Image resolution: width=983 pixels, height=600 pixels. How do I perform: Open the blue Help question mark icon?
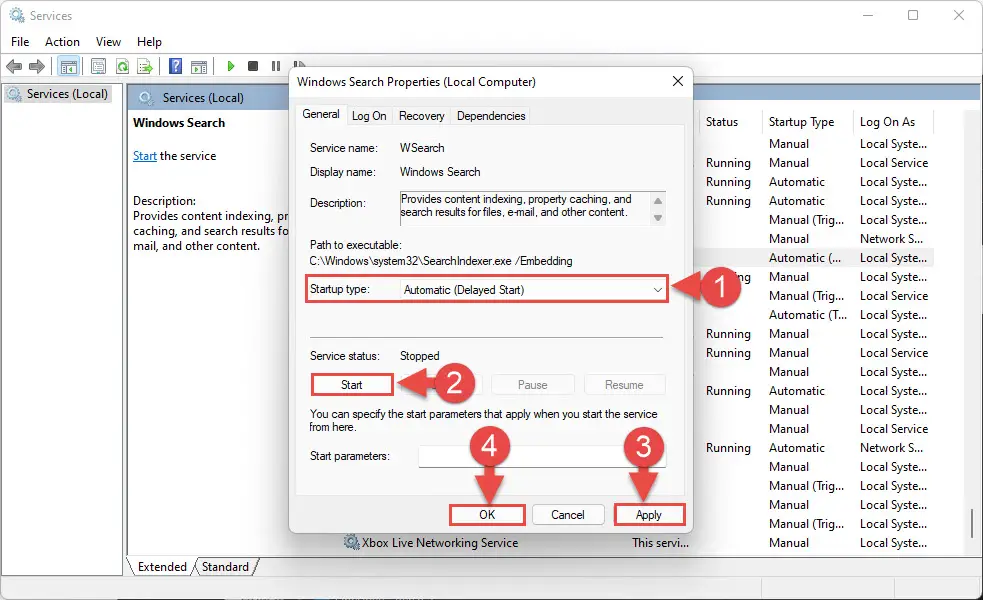point(176,66)
